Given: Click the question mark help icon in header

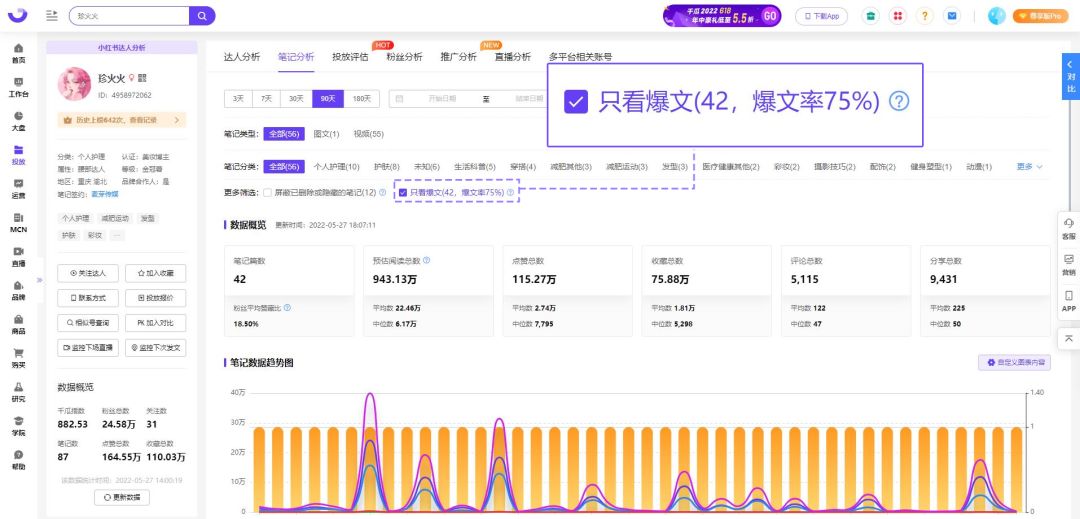Looking at the screenshot, I should [925, 16].
